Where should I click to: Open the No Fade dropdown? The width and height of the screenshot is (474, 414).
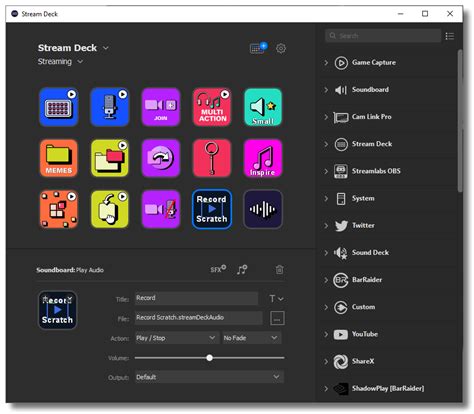pos(252,338)
